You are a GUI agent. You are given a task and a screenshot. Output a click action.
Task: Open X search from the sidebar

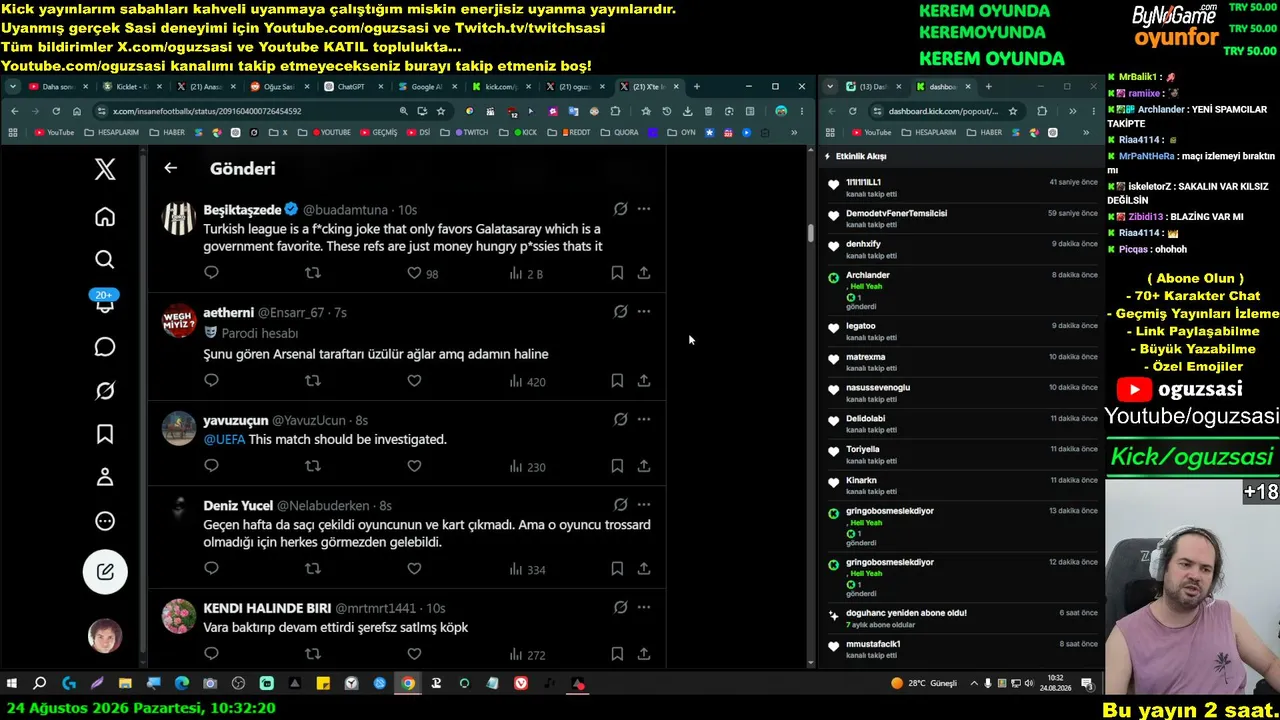105,260
